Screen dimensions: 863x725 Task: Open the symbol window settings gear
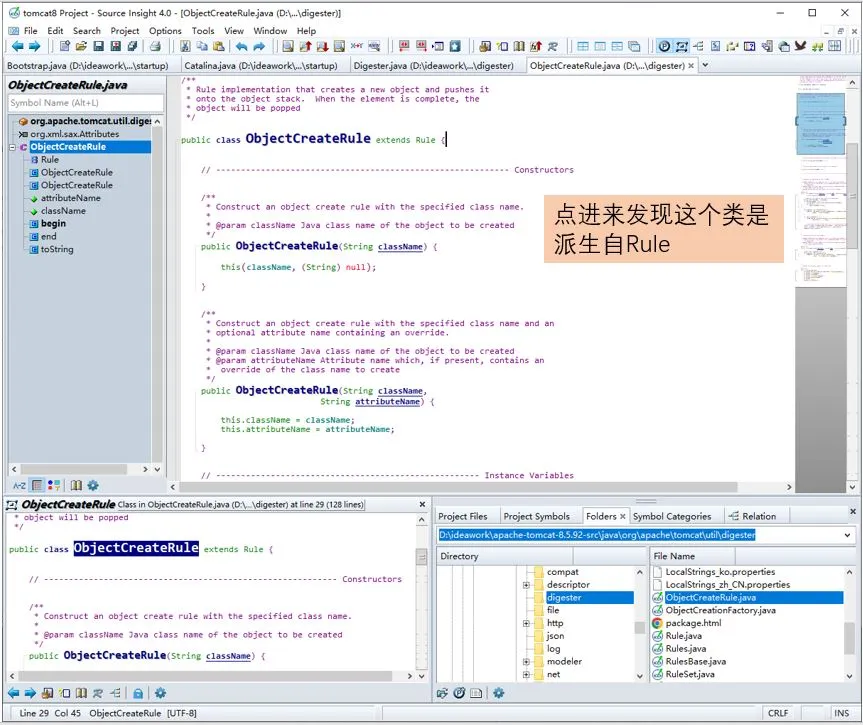[93, 486]
